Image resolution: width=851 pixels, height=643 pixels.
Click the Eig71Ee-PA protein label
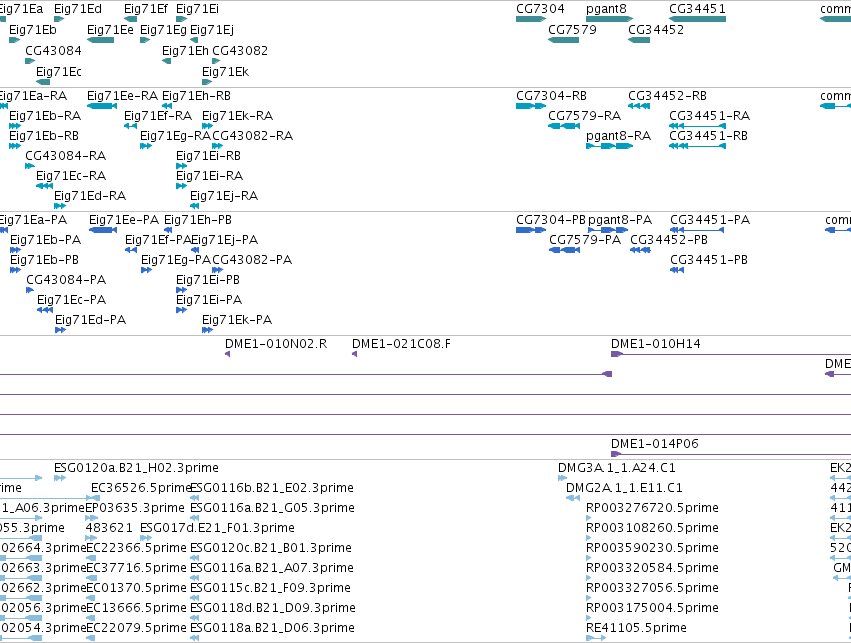124,220
